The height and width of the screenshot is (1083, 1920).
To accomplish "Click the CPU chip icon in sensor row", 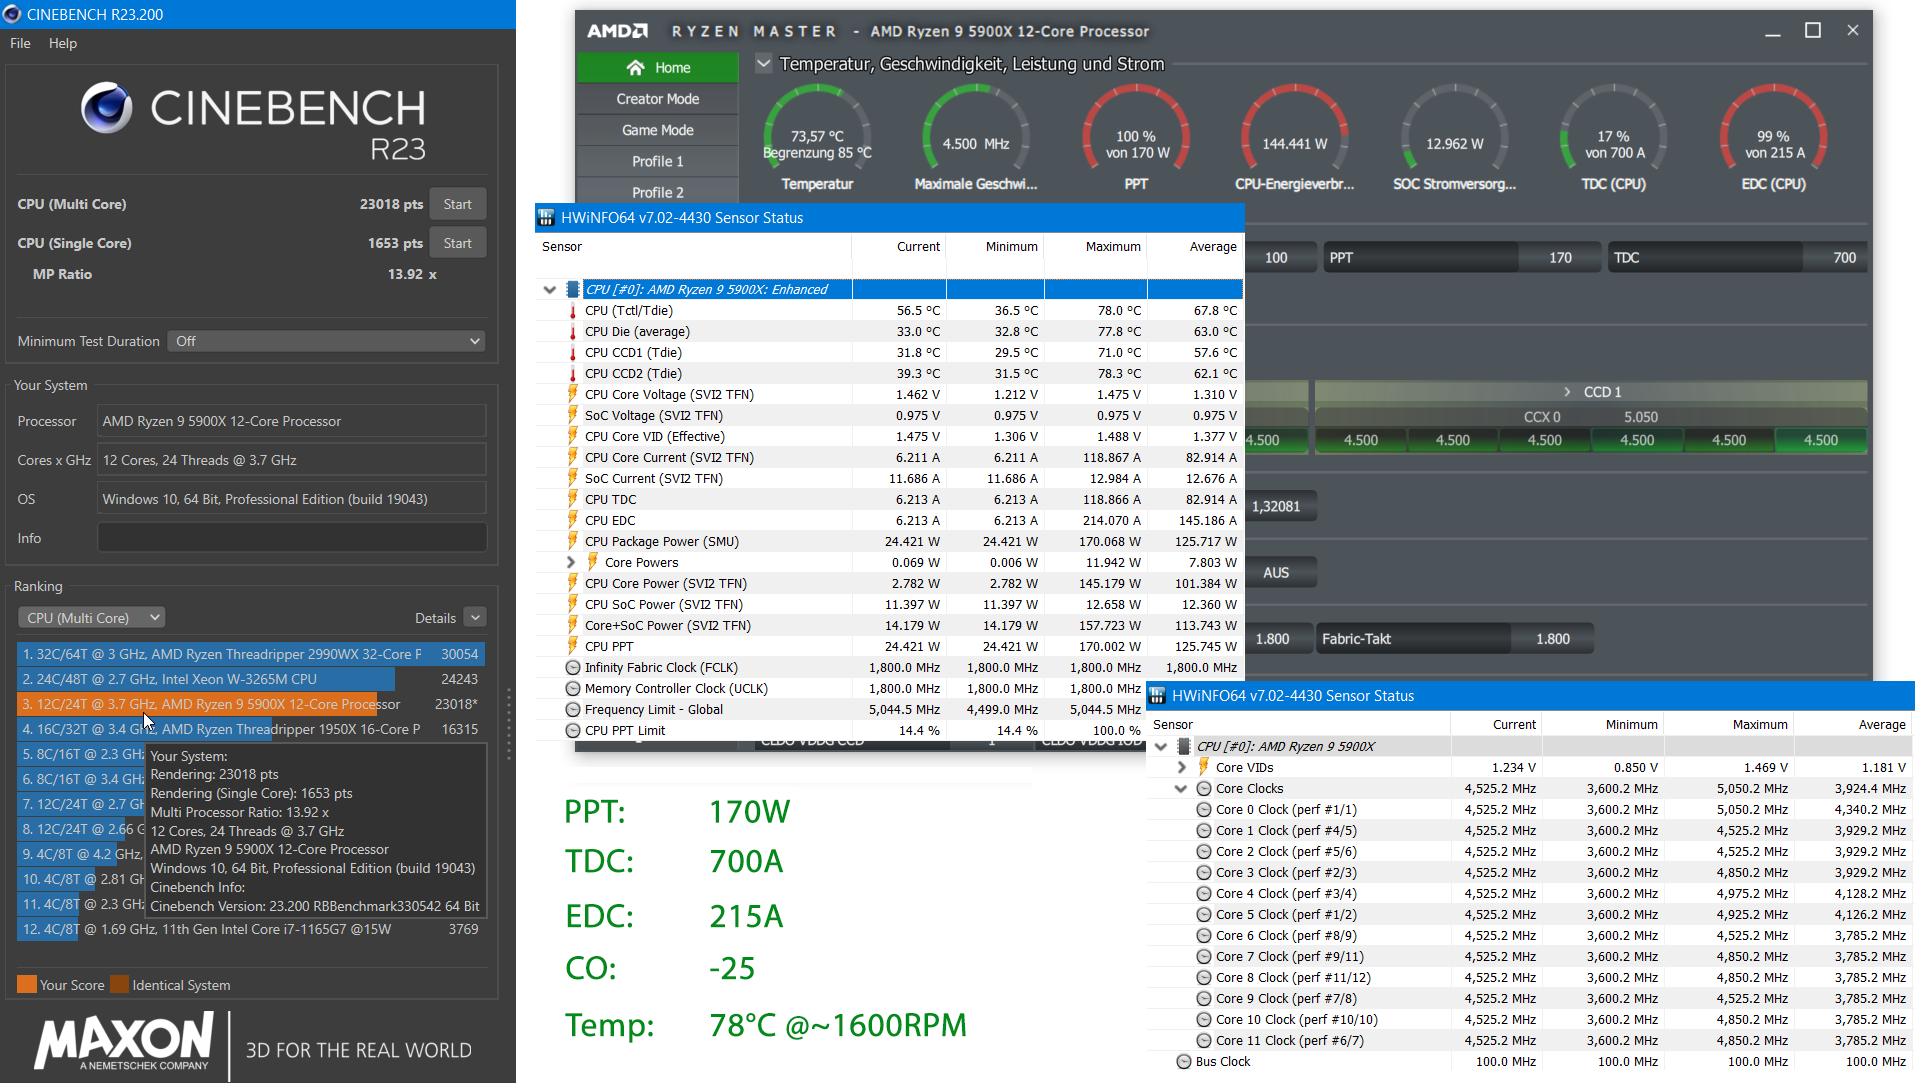I will click(572, 289).
